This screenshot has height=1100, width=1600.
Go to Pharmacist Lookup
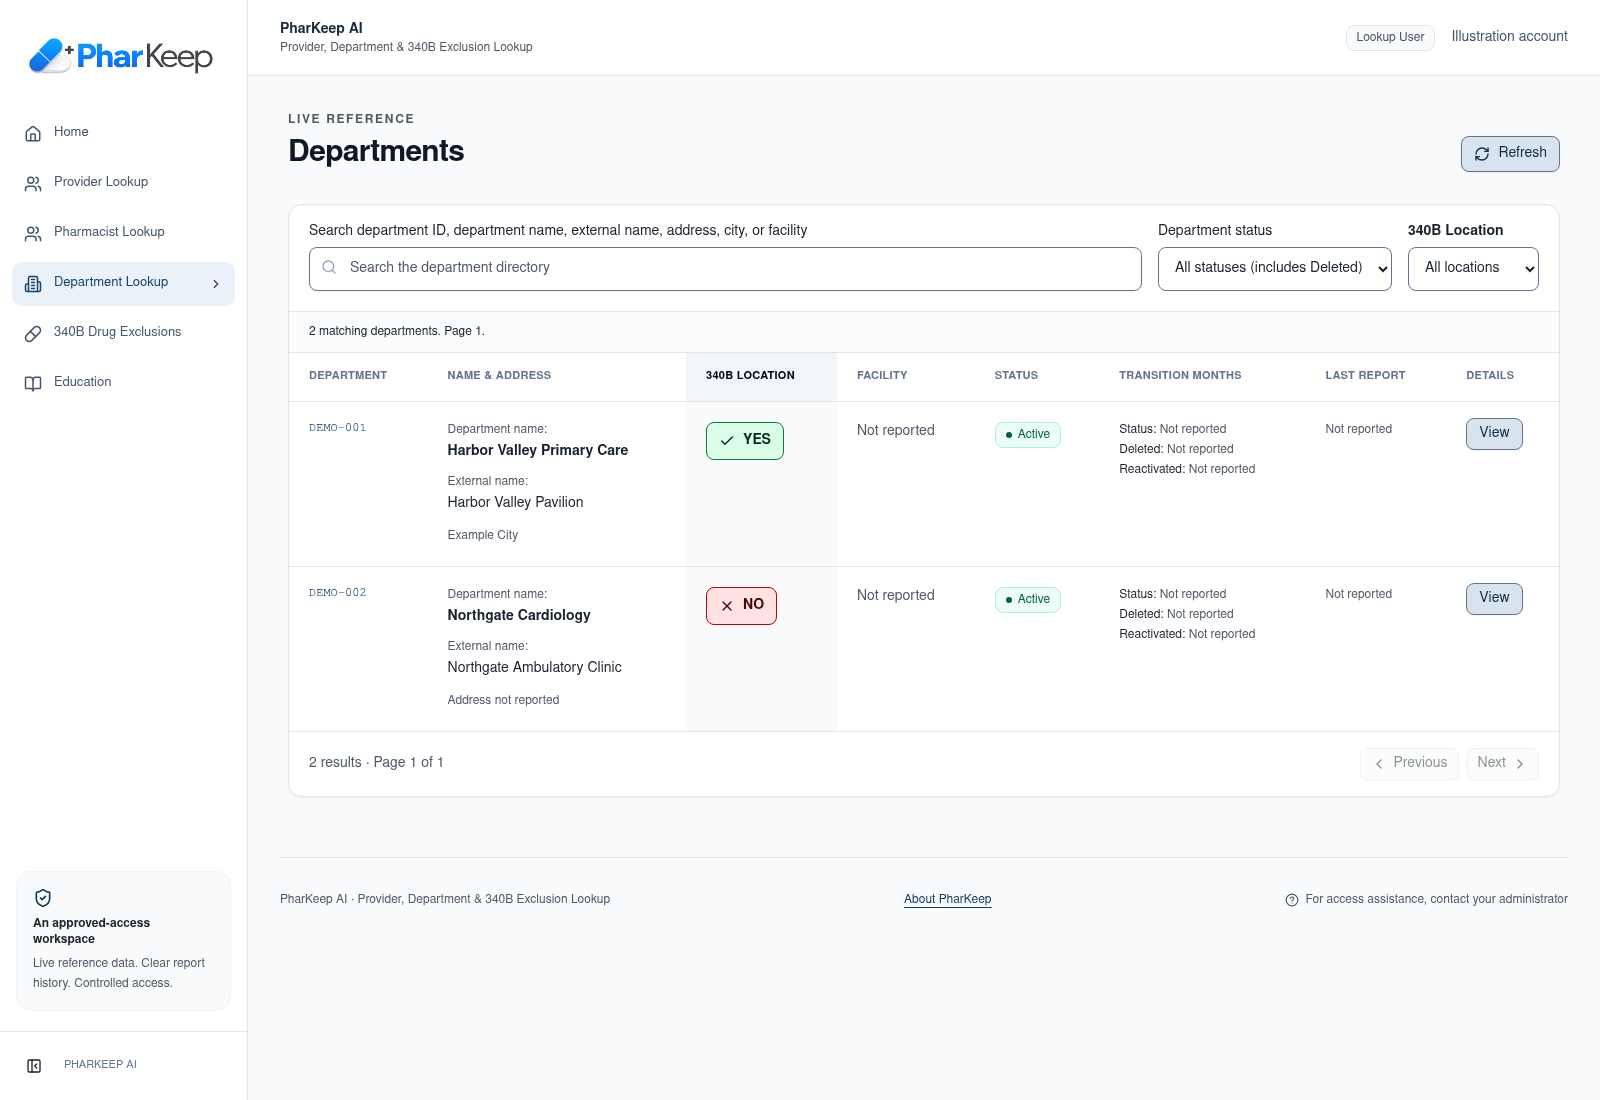123,232
